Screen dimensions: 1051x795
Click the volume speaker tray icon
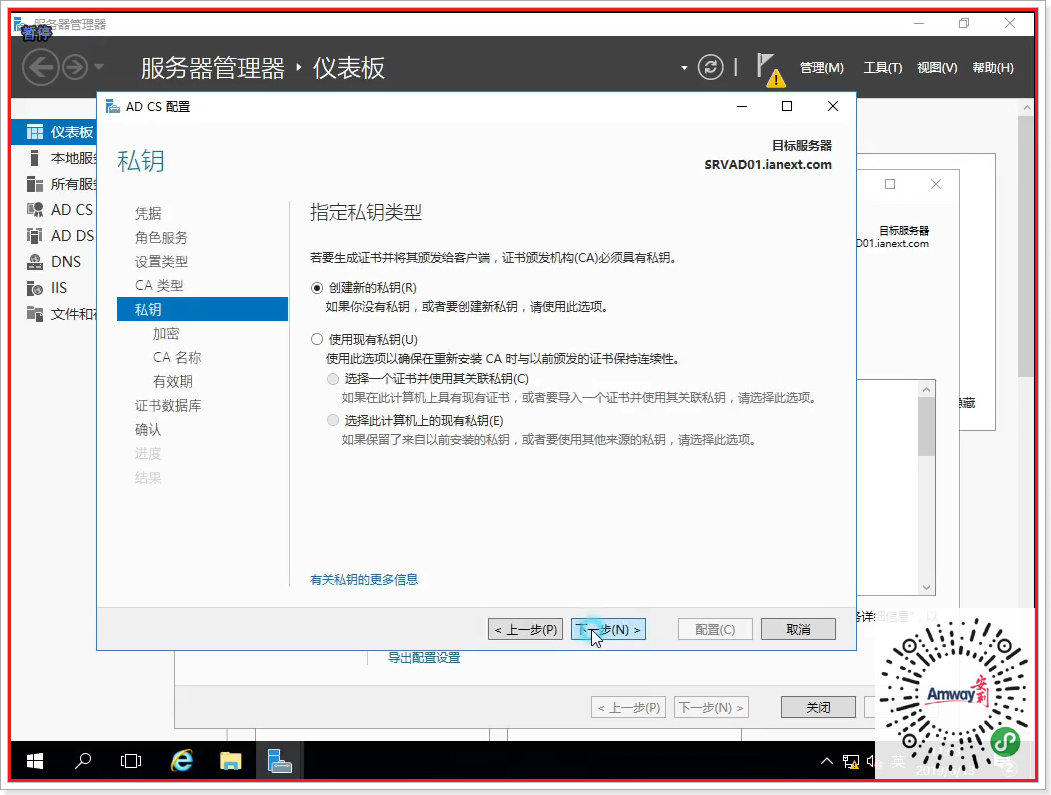(x=871, y=761)
